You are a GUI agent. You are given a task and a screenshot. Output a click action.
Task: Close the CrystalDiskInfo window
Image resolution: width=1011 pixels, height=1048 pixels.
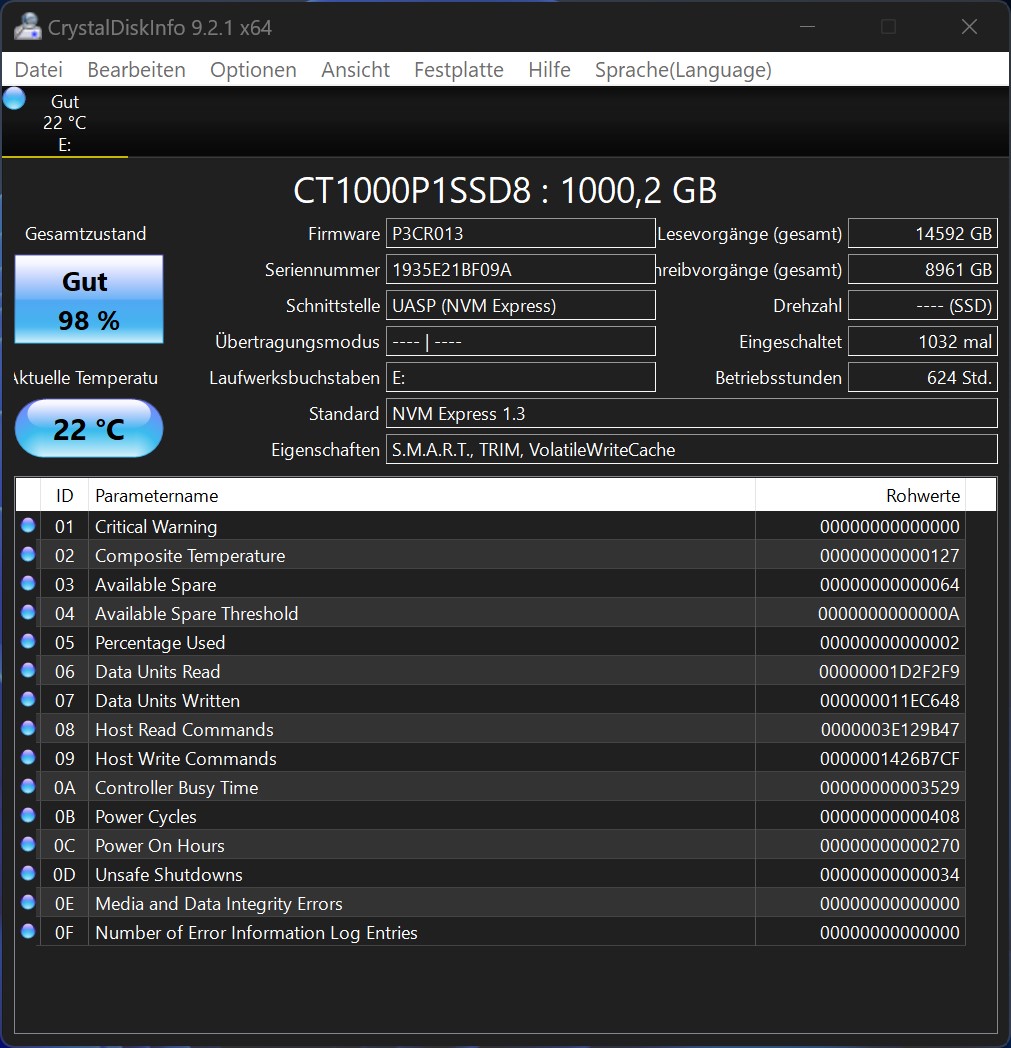(969, 27)
